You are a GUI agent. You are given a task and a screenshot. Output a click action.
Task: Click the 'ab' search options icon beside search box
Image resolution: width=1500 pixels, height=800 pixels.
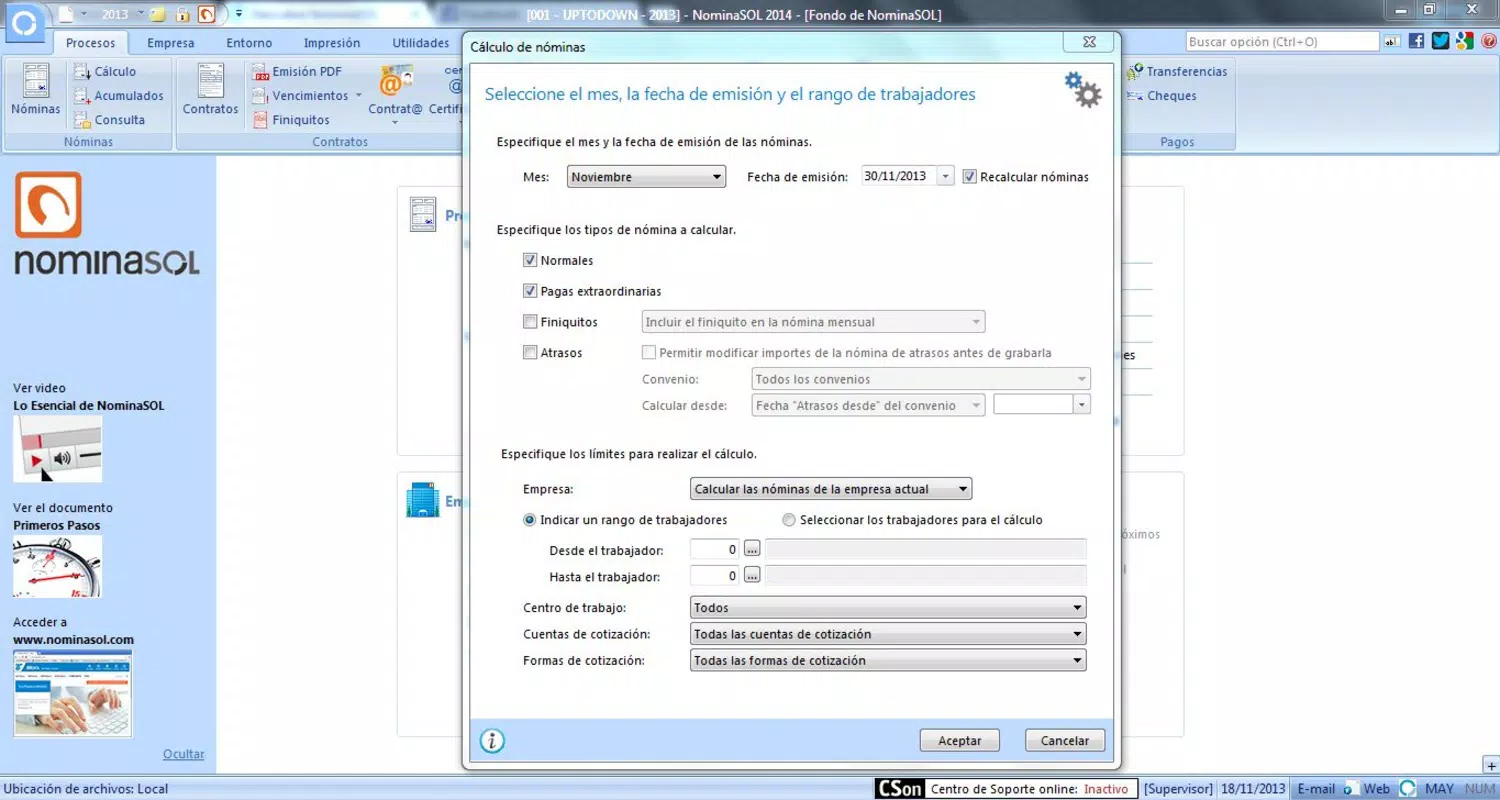1392,42
